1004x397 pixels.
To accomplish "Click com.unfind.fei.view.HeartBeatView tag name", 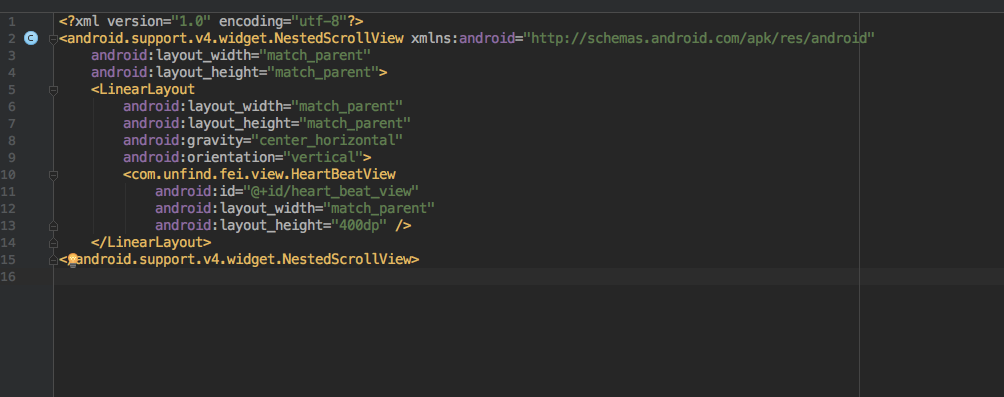I will (264, 174).
